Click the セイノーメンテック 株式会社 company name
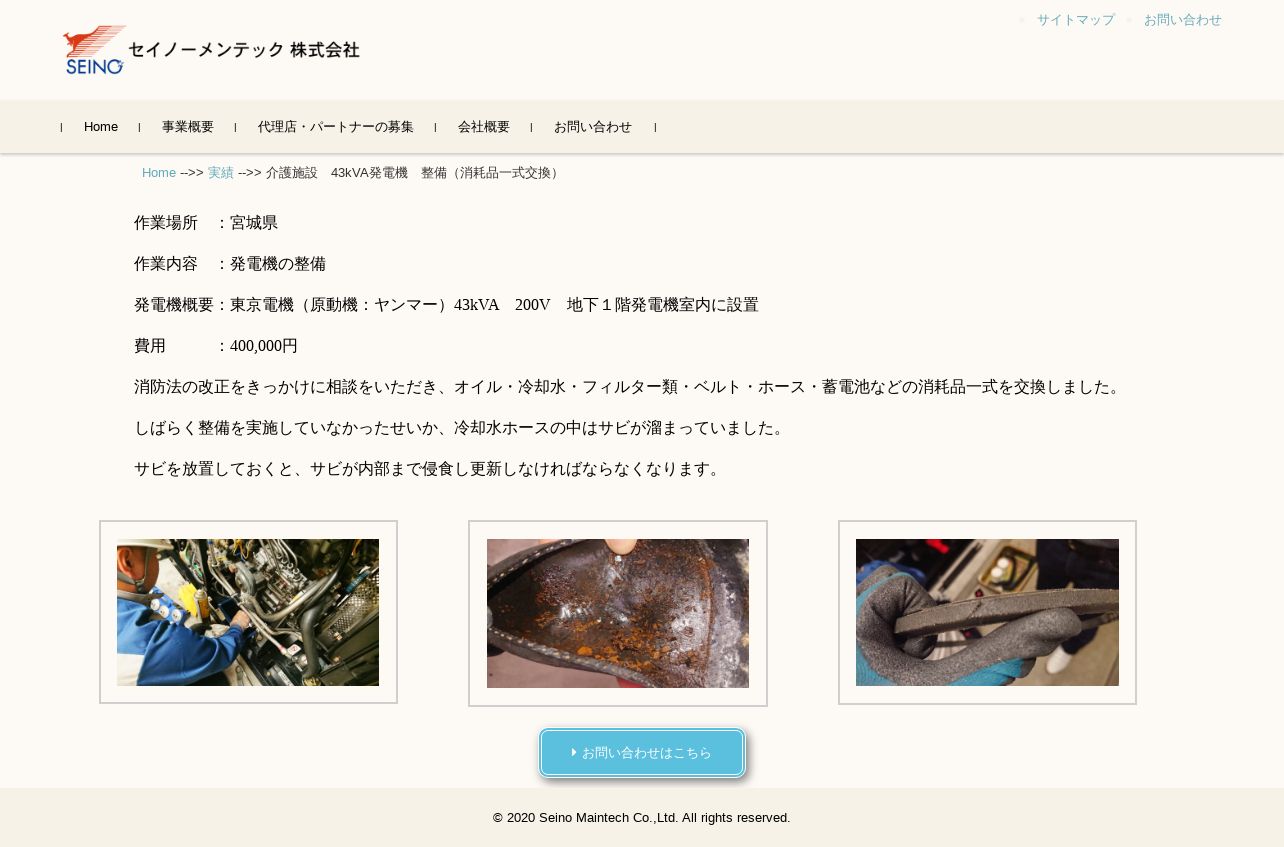Screen dimensions: 1284x847 tap(244, 50)
